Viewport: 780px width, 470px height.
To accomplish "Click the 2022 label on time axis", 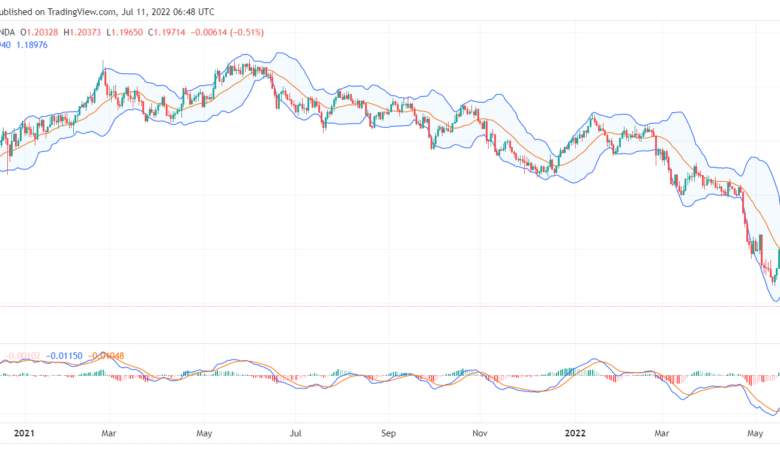I will pyautogui.click(x=575, y=433).
